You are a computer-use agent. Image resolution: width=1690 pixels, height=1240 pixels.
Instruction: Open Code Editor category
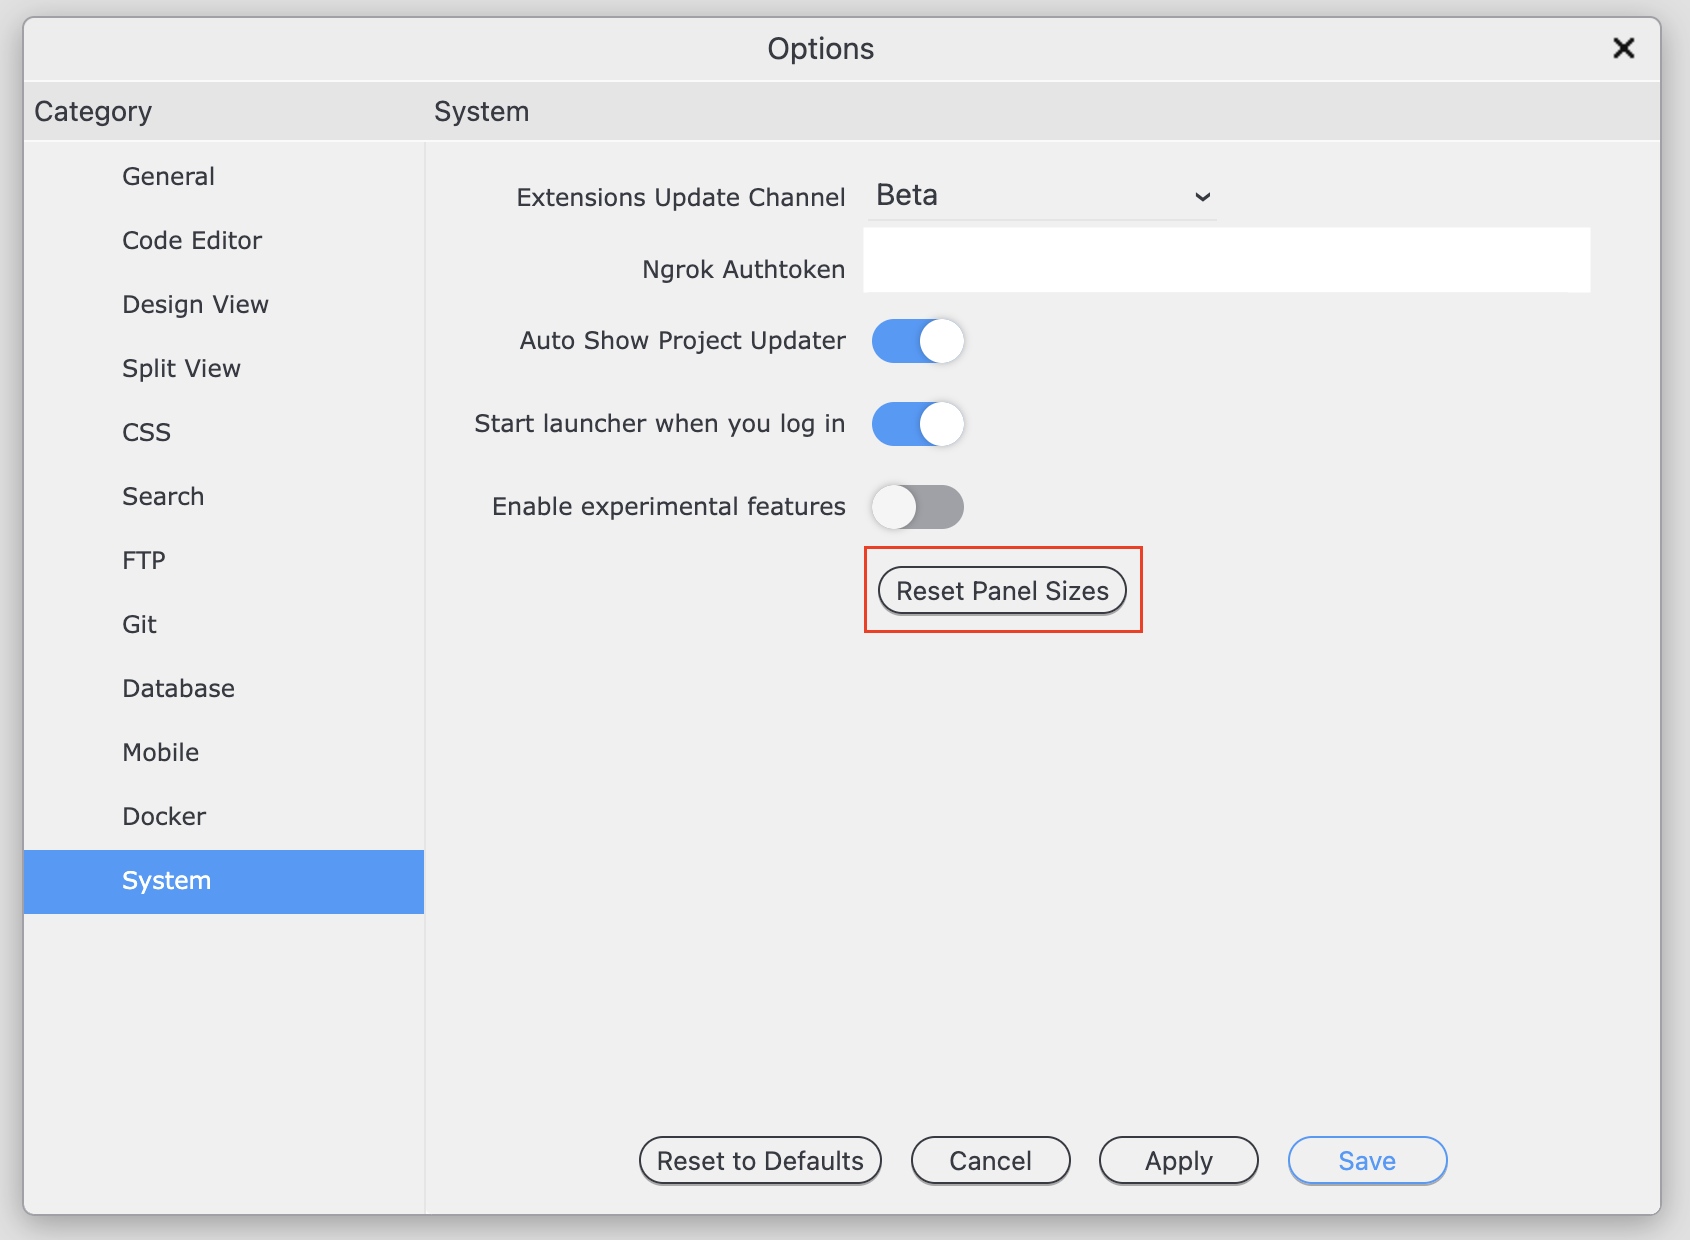click(x=192, y=241)
